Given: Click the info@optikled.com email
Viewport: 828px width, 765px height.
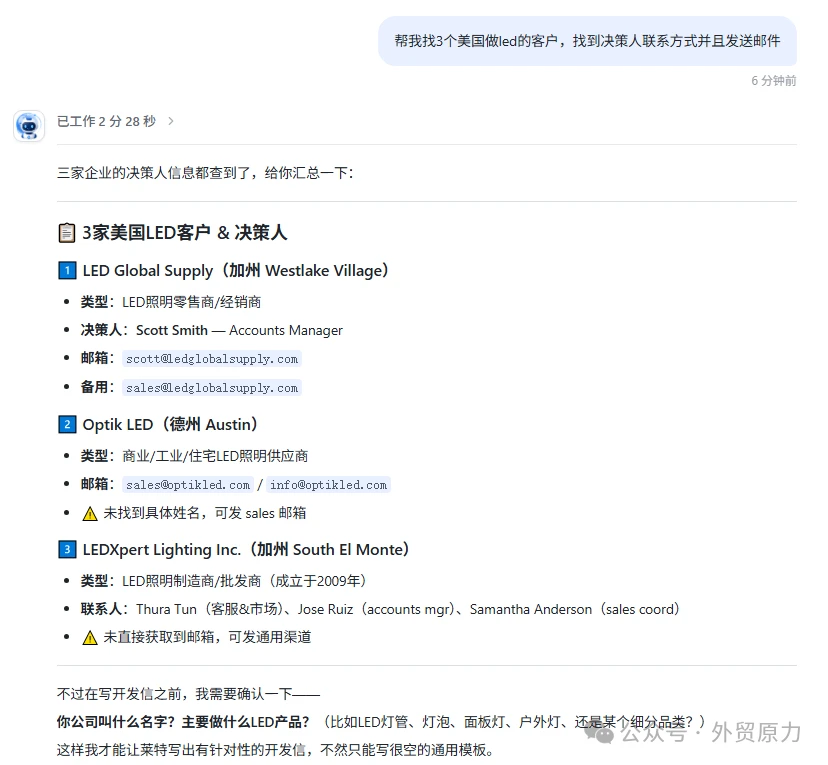Looking at the screenshot, I should (x=328, y=485).
